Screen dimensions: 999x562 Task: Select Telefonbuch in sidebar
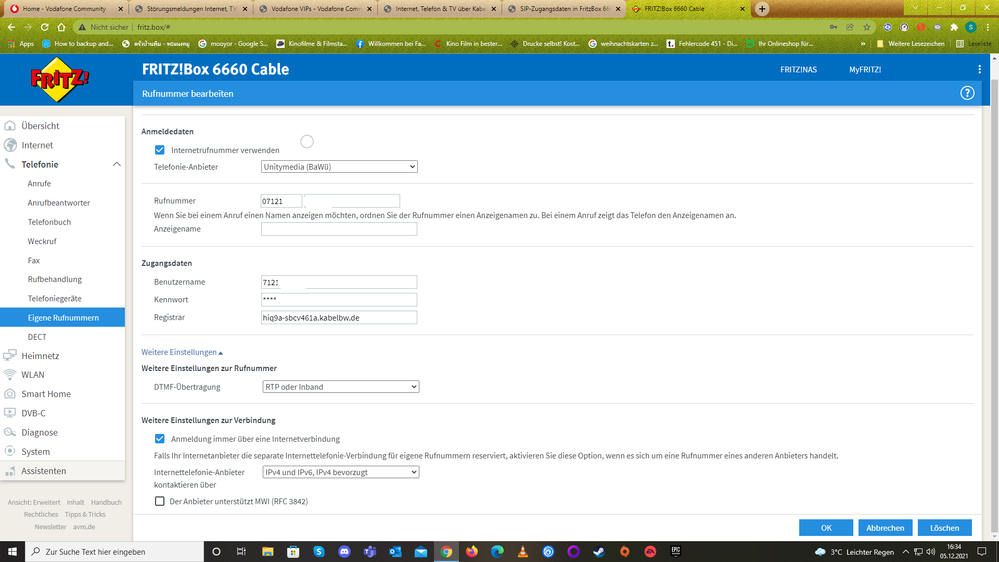49,222
